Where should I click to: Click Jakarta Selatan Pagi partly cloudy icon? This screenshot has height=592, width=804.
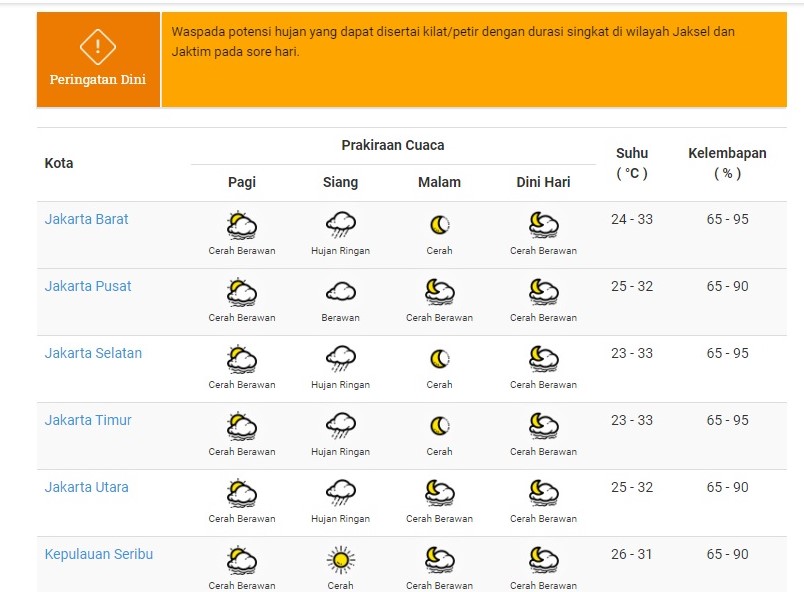point(242,359)
